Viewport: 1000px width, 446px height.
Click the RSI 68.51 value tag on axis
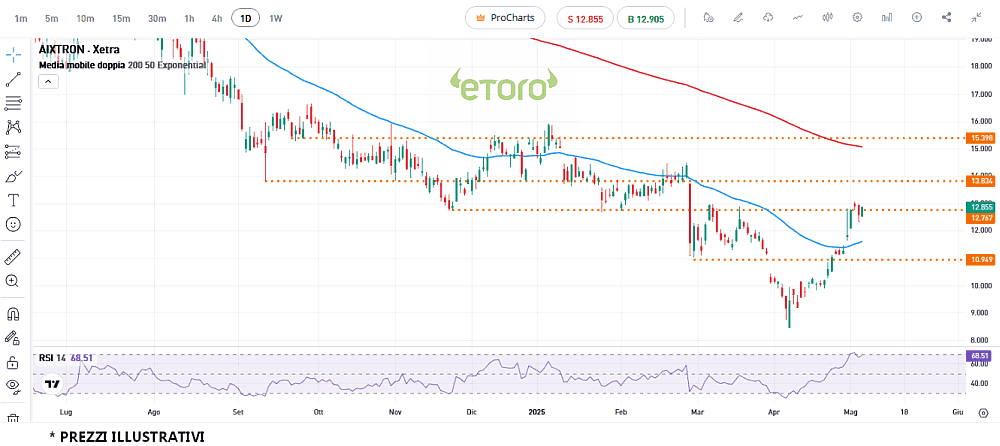[x=978, y=355]
